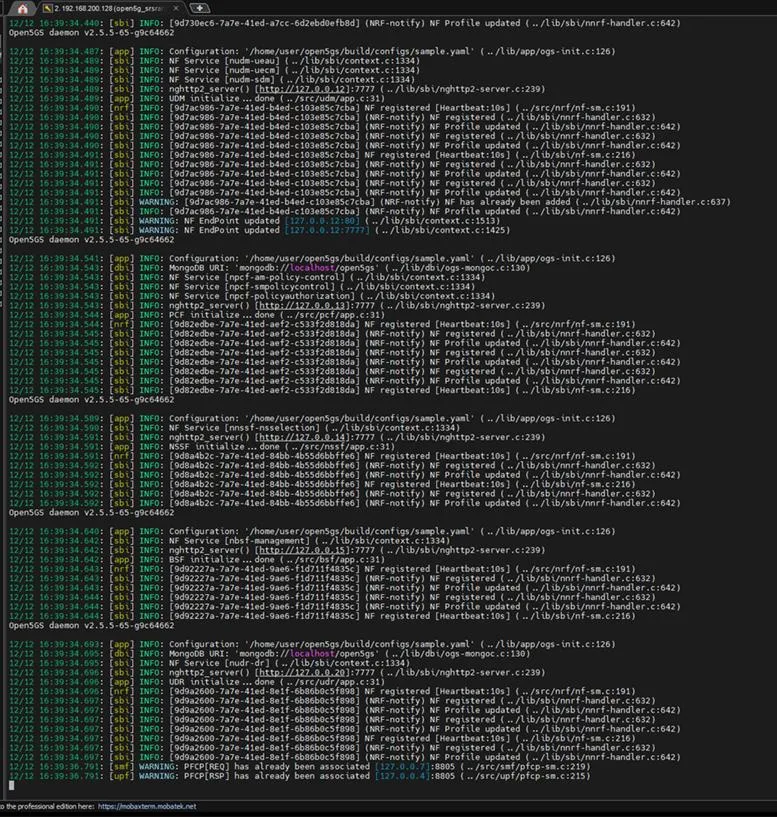Open the http://127.0.0.15 server URL

coord(300,550)
